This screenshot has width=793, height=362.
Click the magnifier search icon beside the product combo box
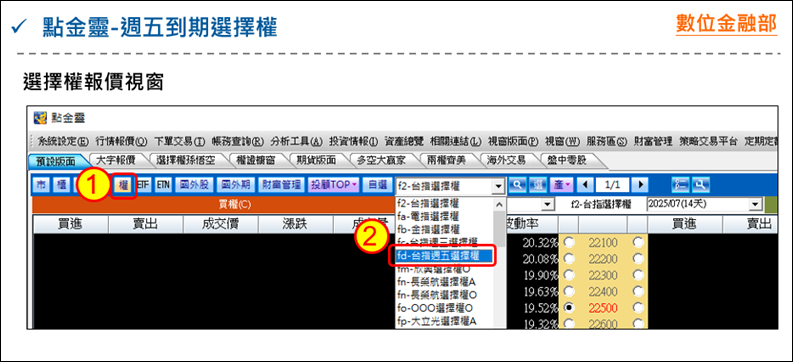517,186
